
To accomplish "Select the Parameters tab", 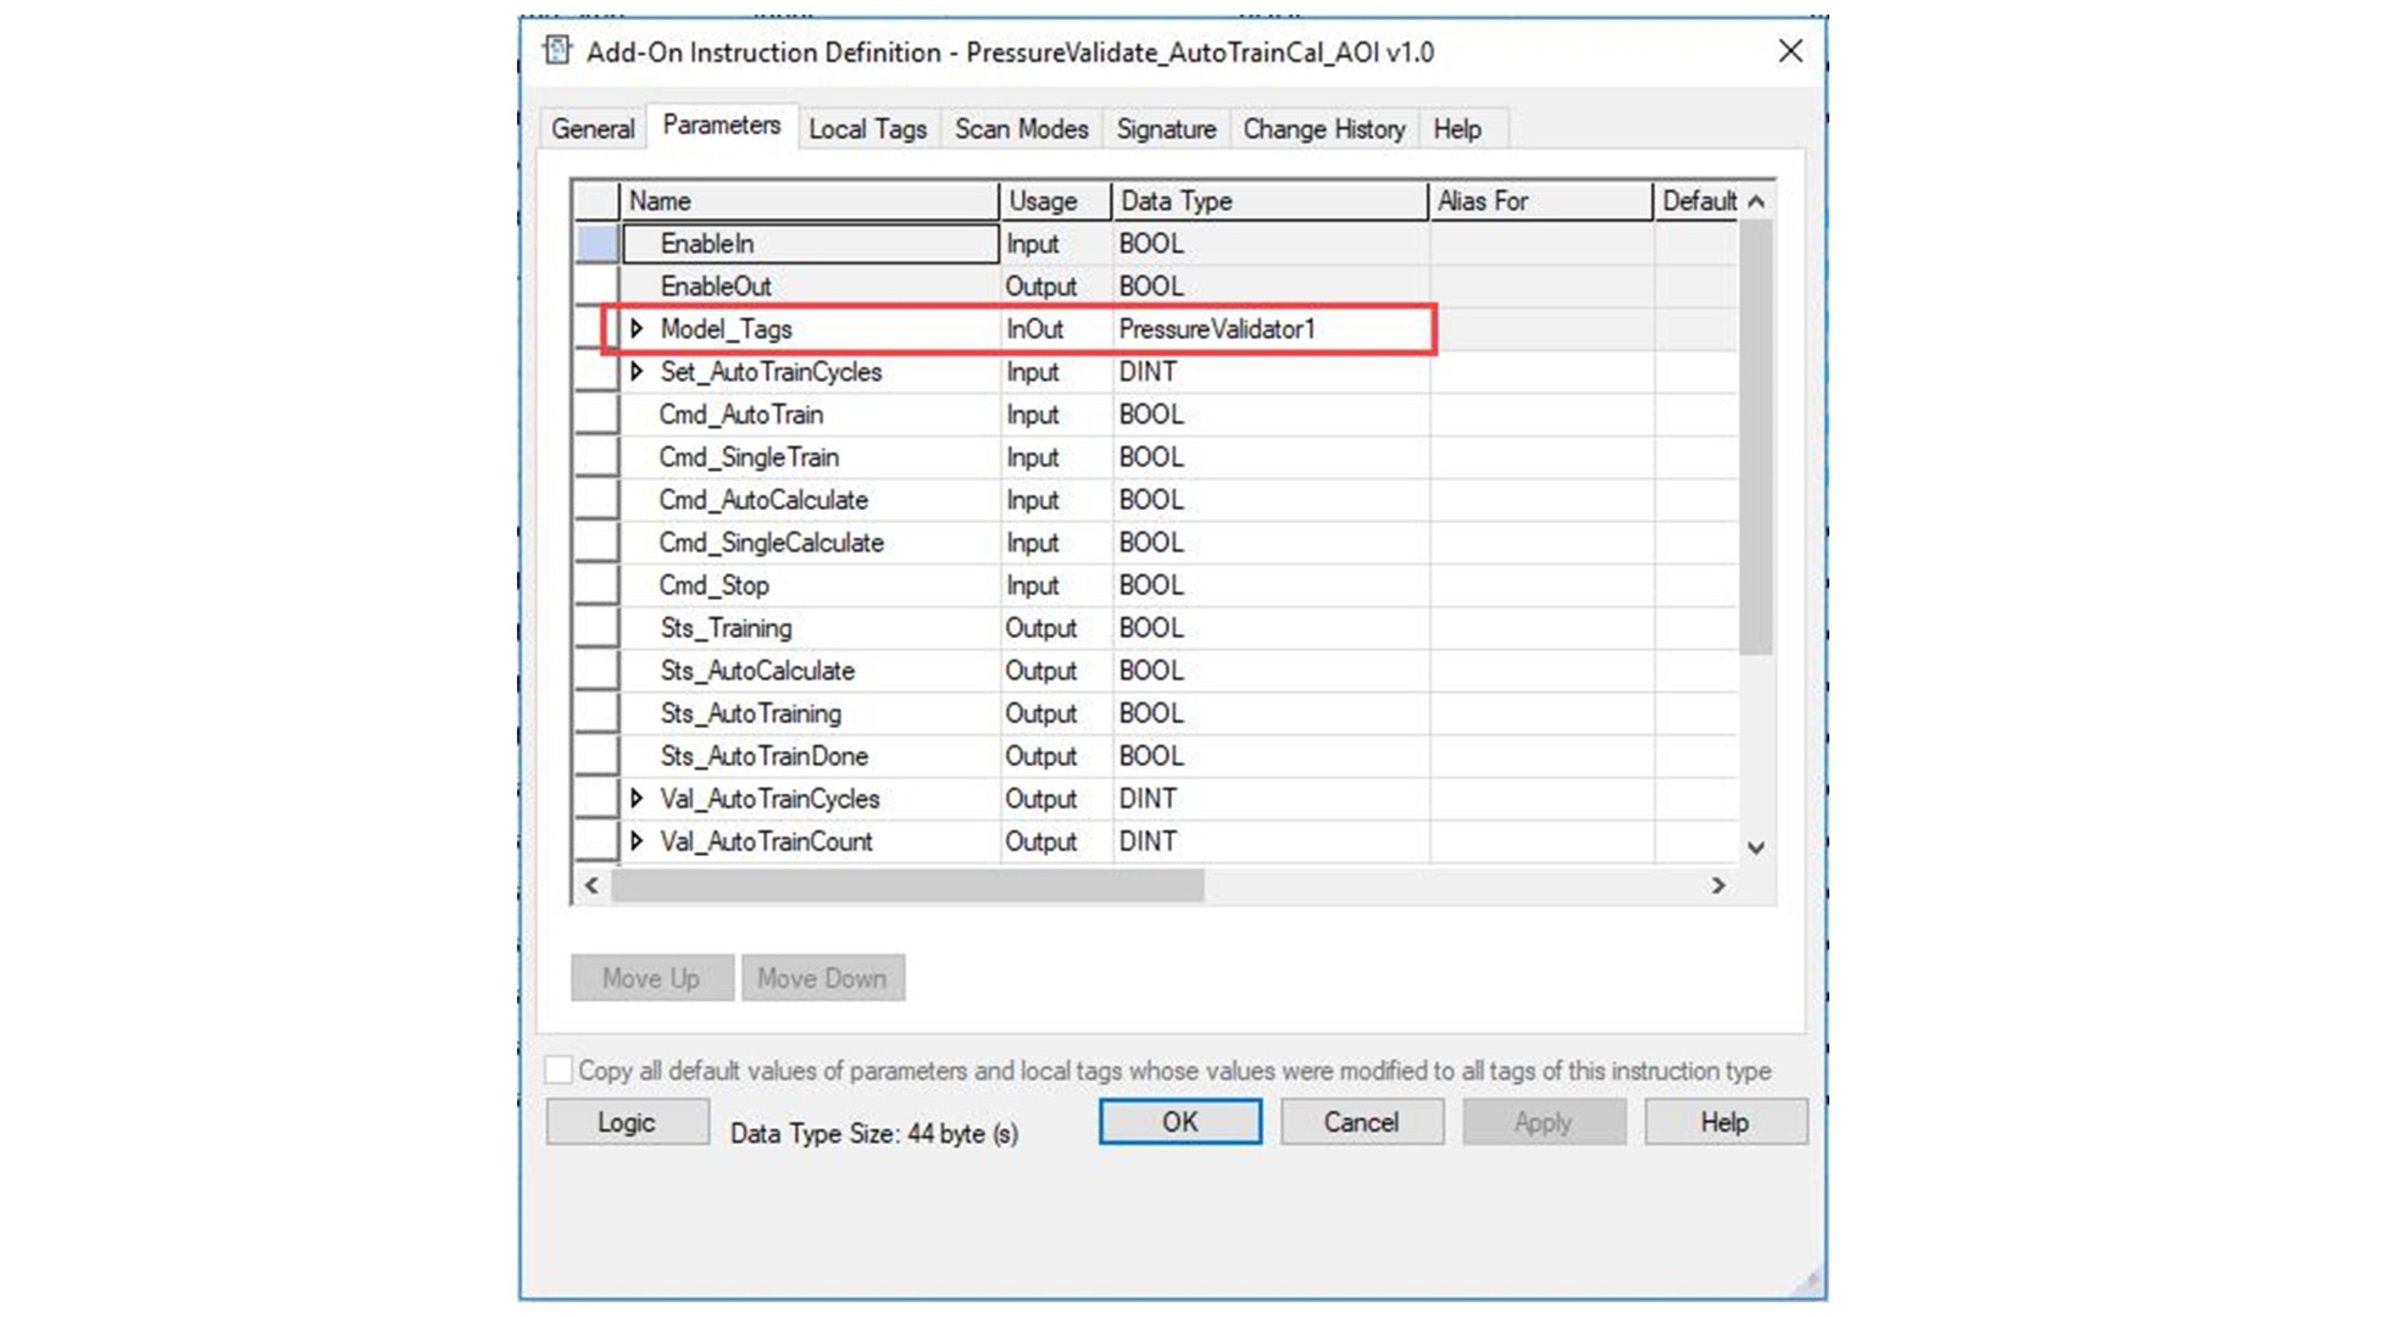I will tap(721, 126).
